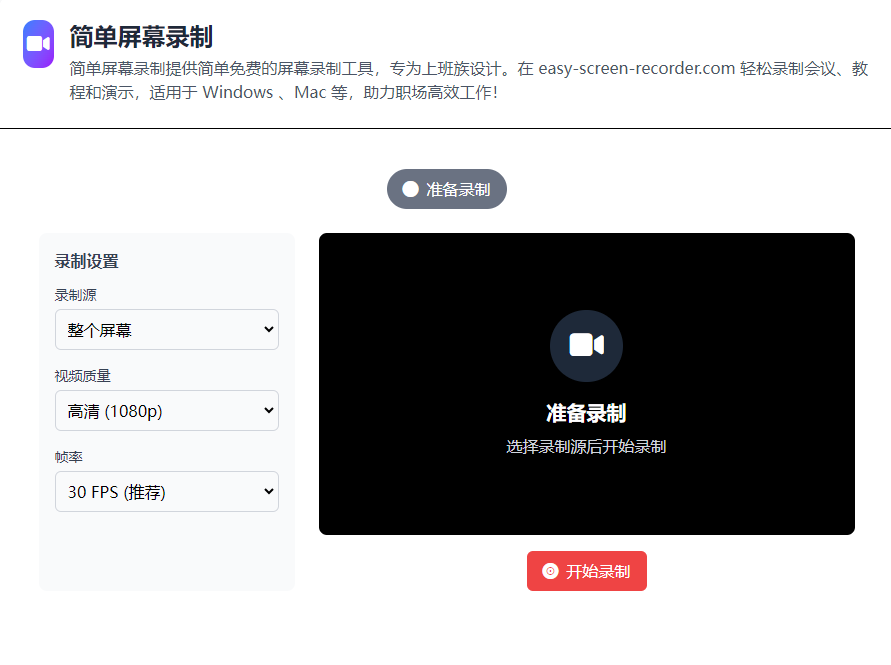Click the red 开始录制 button
This screenshot has height=665, width=891.
click(586, 571)
